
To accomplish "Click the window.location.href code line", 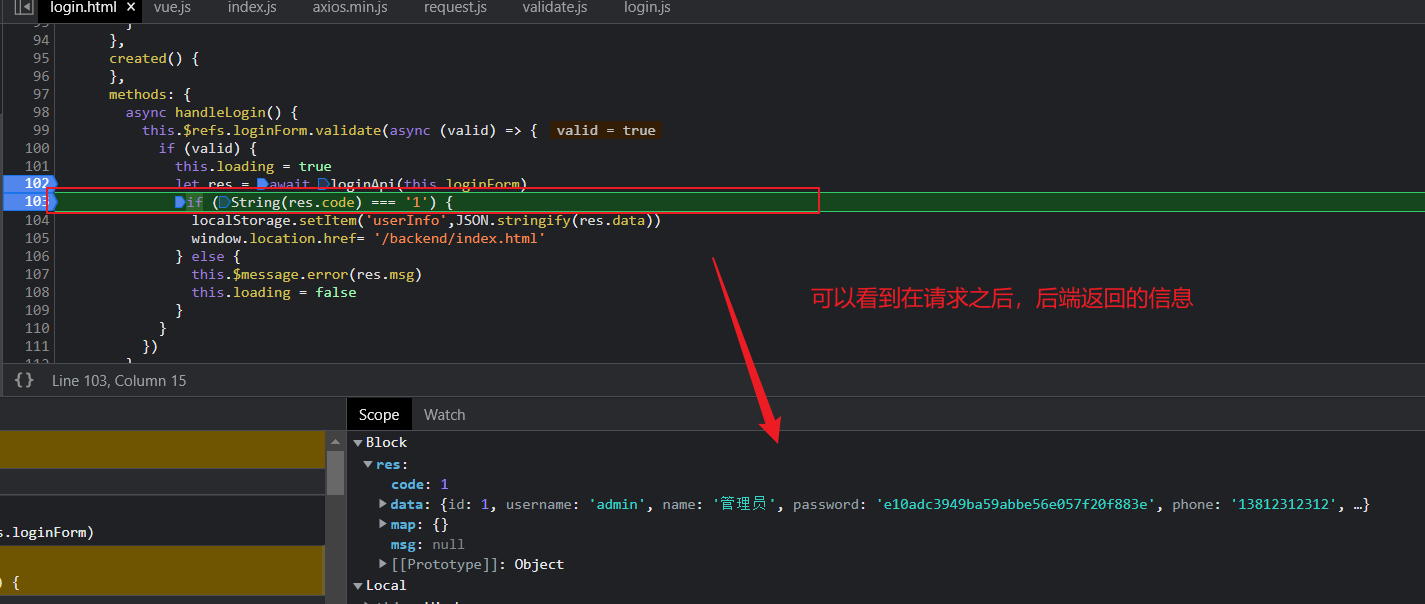I will pyautogui.click(x=368, y=238).
